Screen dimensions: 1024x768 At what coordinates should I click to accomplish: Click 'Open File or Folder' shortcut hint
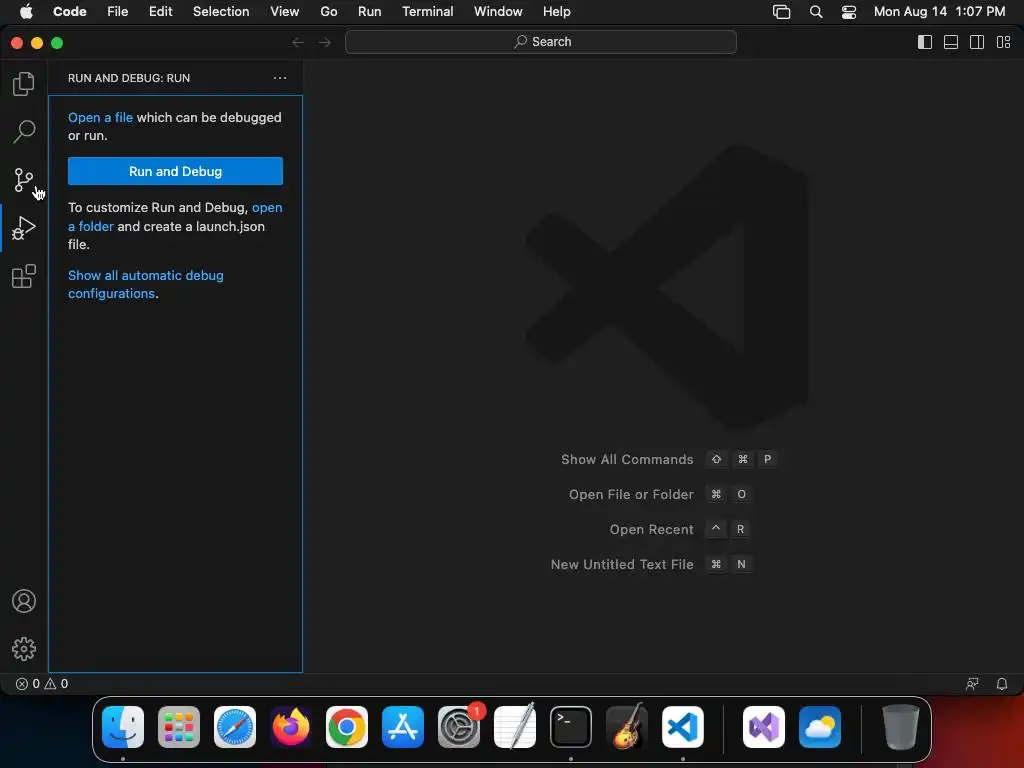(631, 494)
